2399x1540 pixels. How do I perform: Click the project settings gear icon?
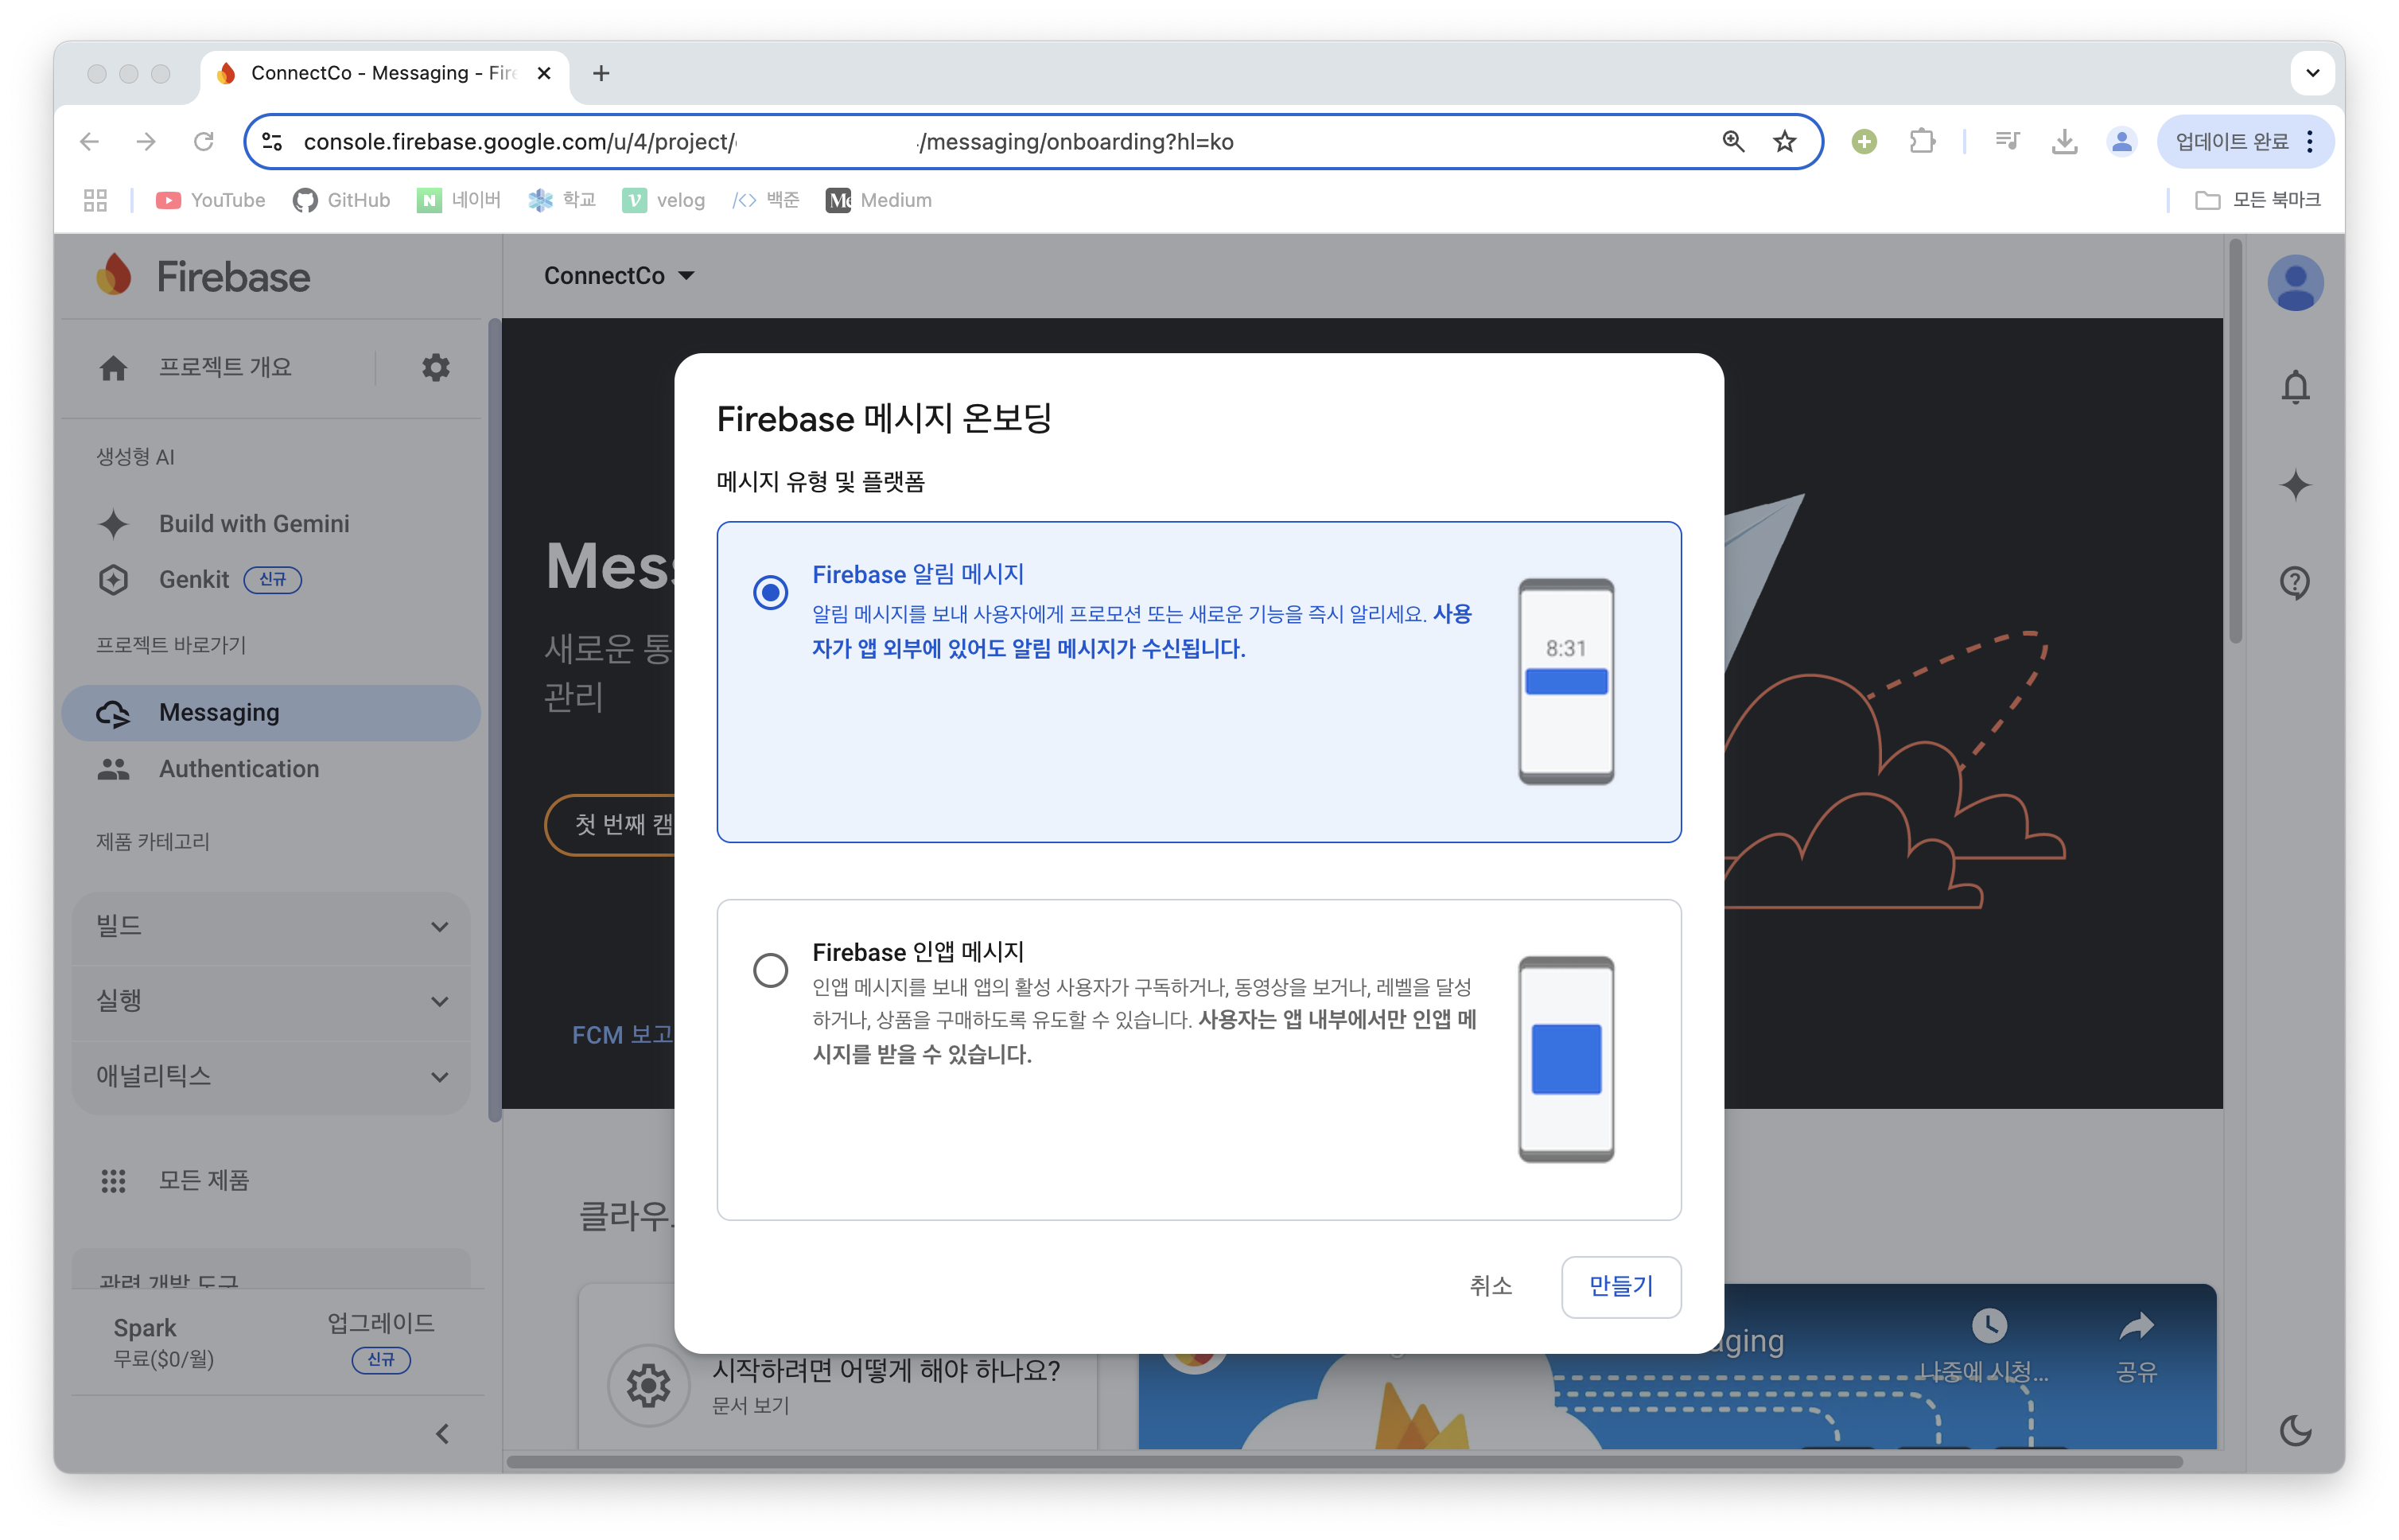[435, 367]
